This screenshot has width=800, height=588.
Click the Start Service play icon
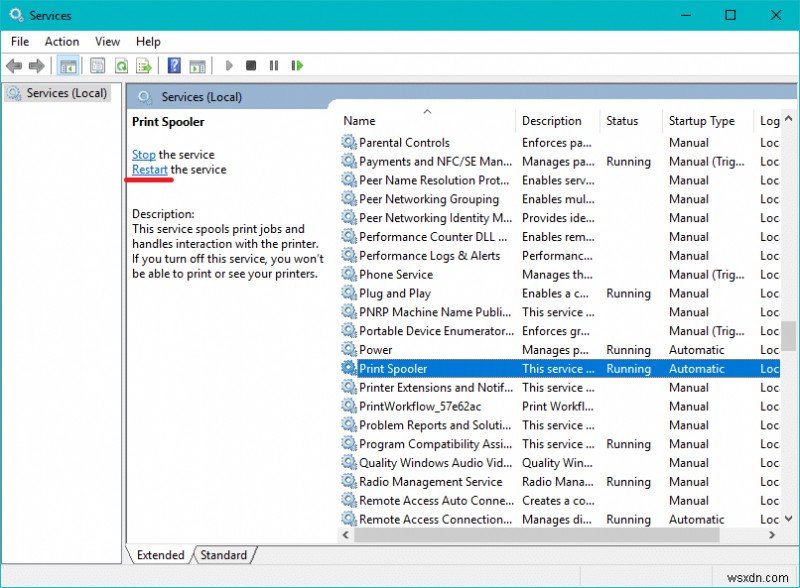pos(229,65)
